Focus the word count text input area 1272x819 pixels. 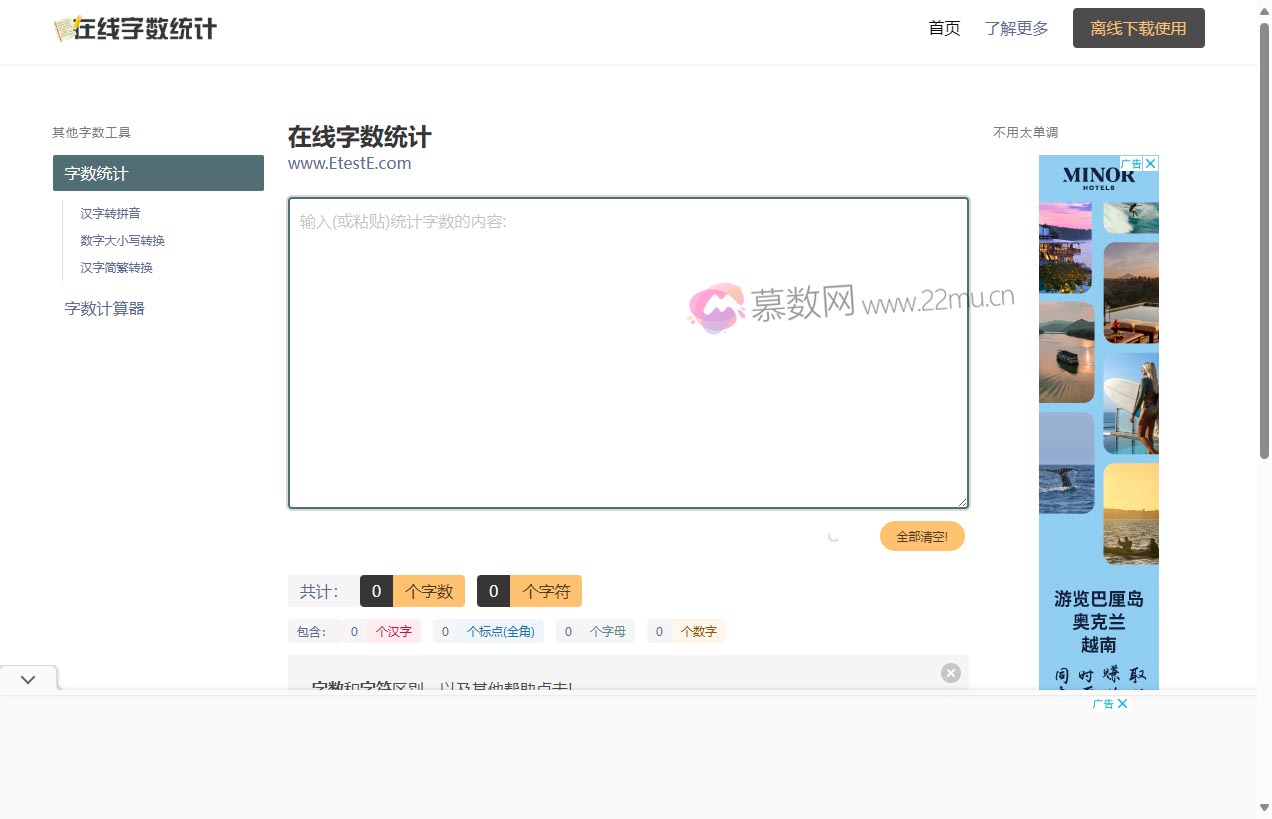(628, 352)
